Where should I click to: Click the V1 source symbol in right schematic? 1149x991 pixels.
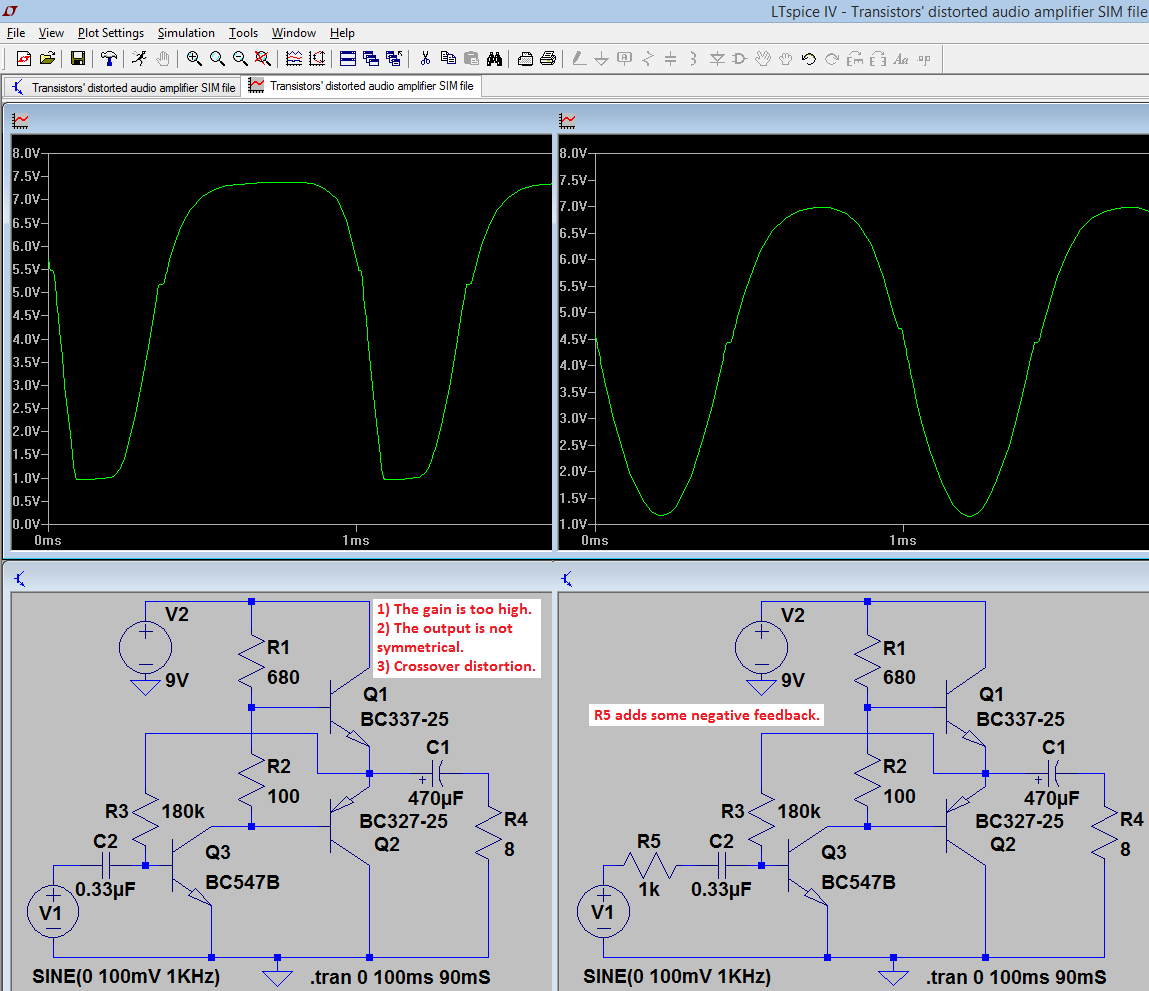pyautogui.click(x=603, y=913)
